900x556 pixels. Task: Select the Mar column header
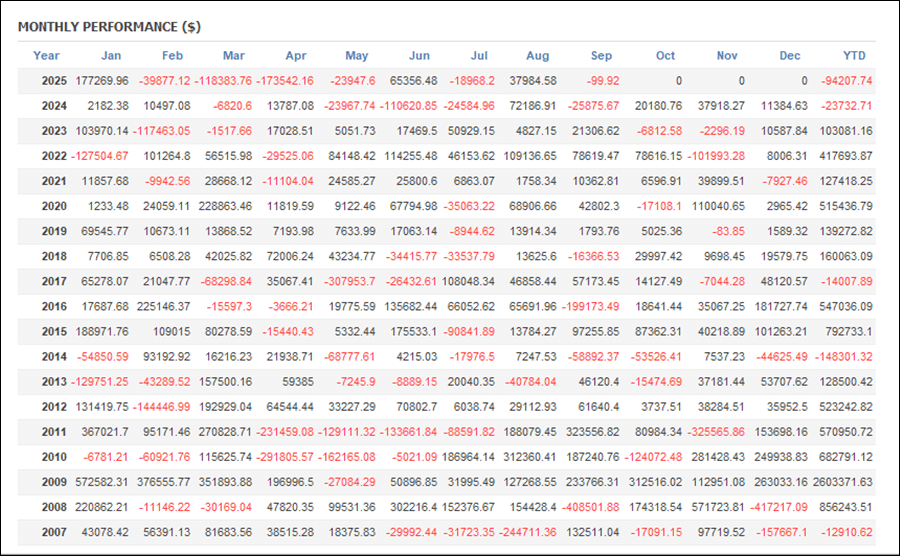point(234,56)
